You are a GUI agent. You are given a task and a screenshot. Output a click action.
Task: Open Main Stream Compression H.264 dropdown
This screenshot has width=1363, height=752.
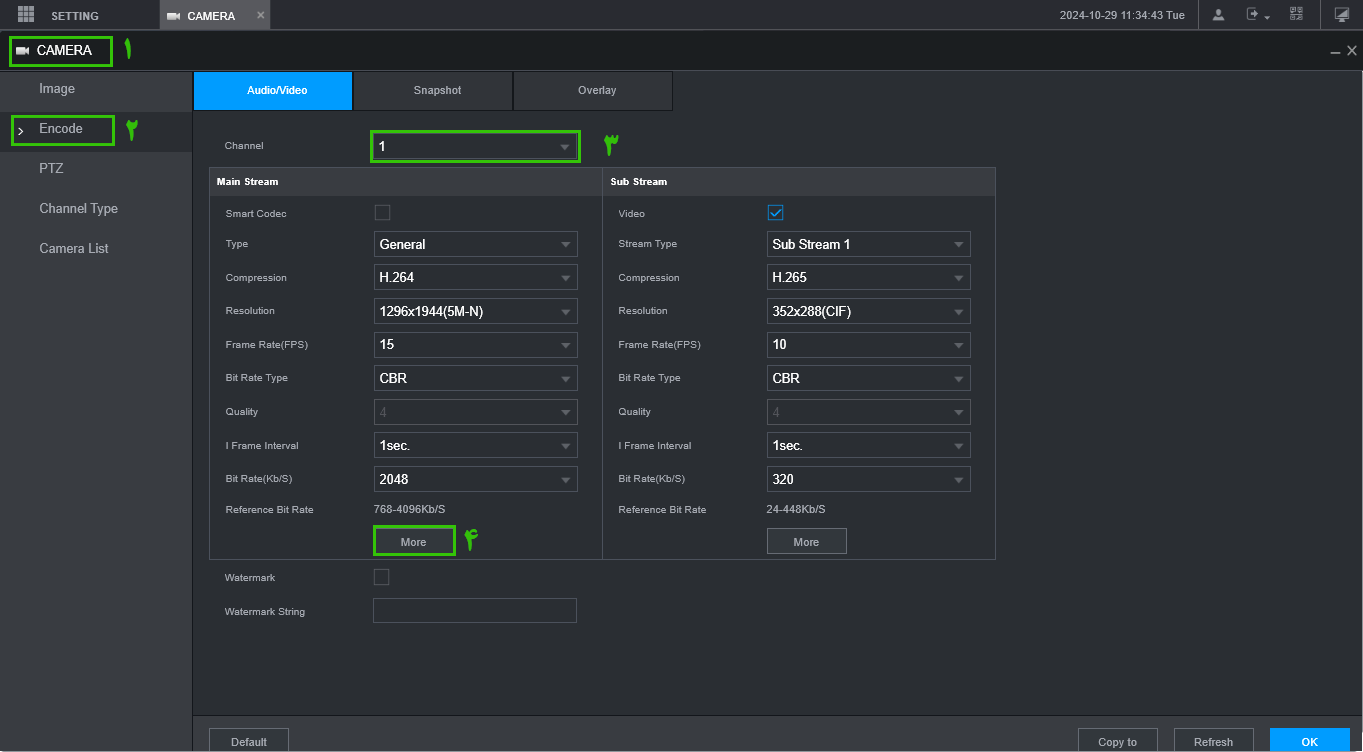tap(475, 278)
